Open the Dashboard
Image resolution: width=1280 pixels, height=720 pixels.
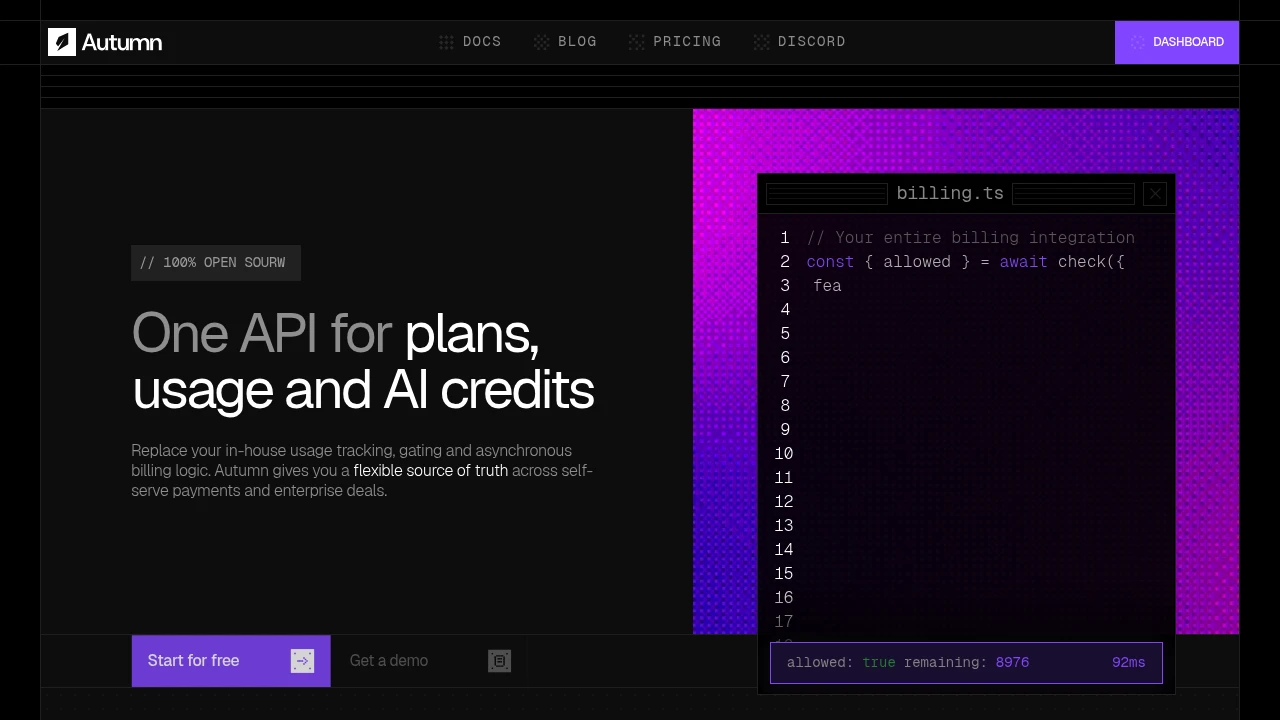pyautogui.click(x=1177, y=42)
